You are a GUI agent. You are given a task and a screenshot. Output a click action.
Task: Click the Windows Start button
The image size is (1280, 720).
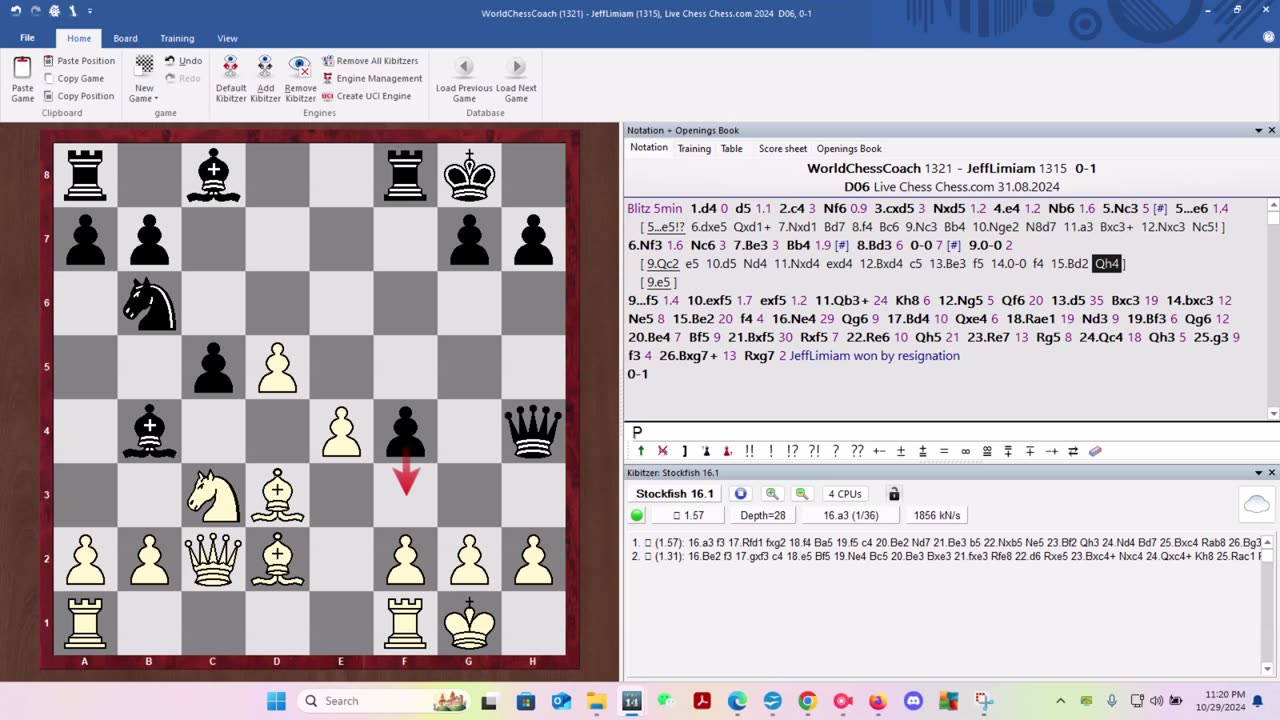point(277,701)
